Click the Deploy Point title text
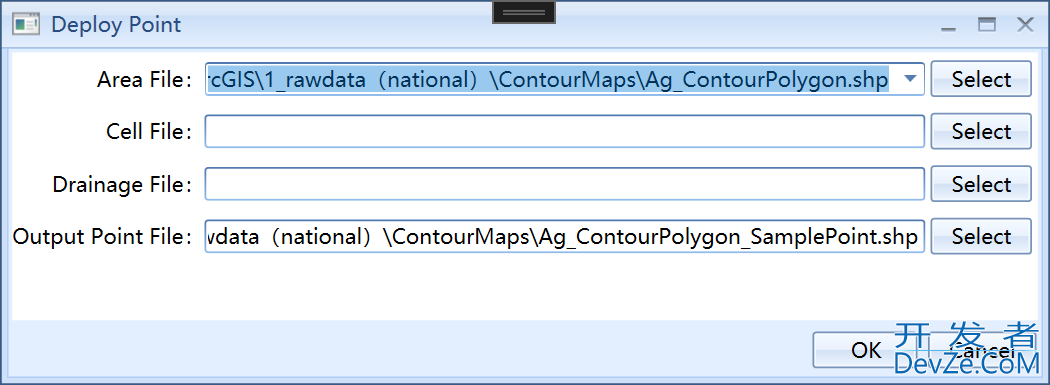The image size is (1050, 385). click(116, 25)
